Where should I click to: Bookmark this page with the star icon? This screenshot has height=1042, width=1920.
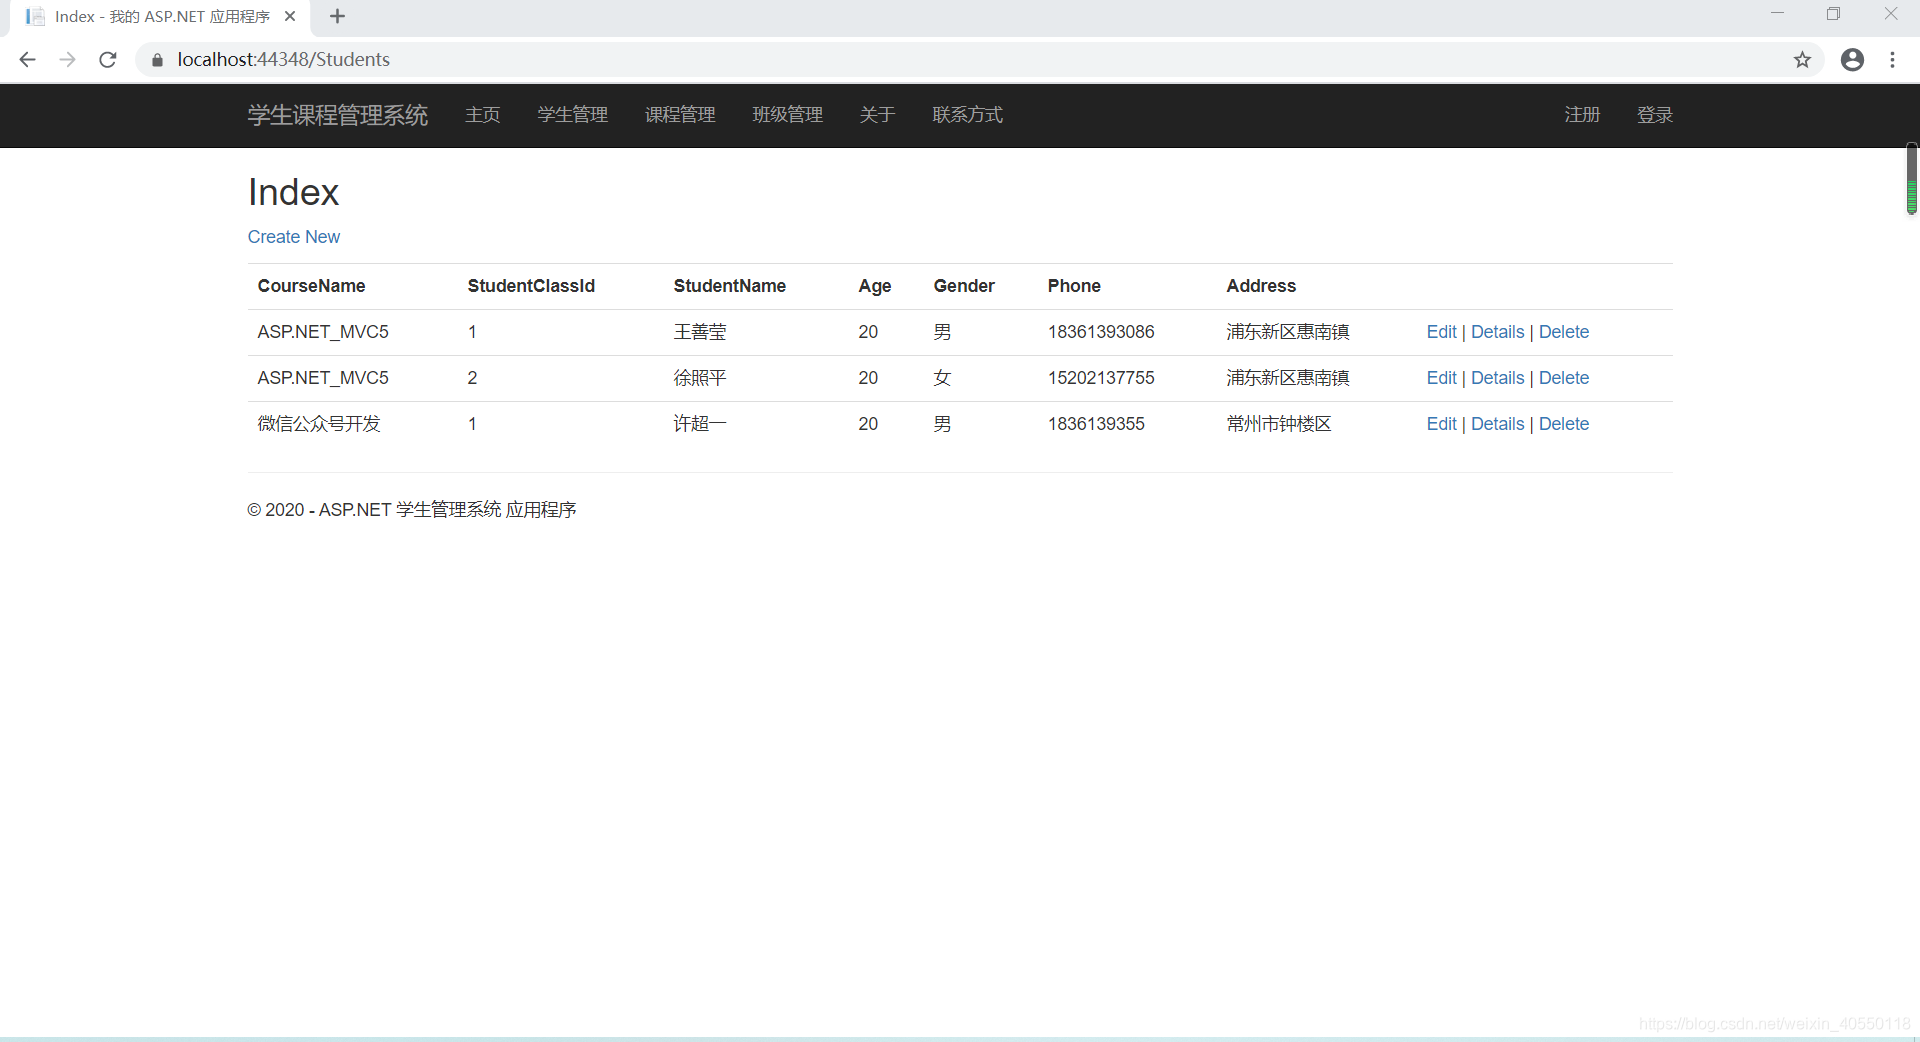(1802, 60)
